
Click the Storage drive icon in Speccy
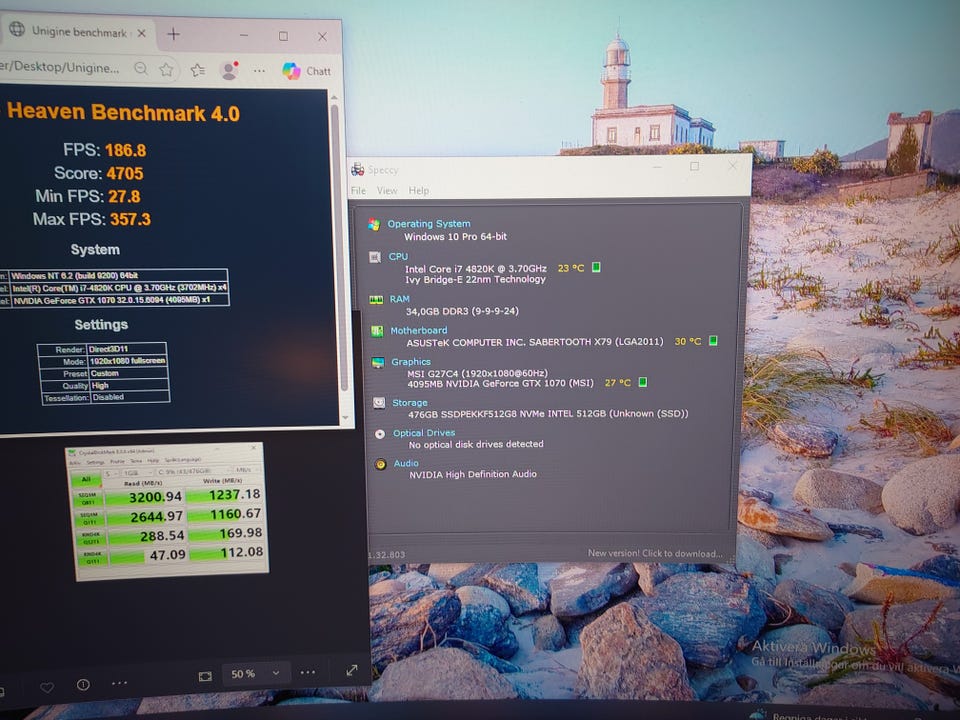[379, 403]
